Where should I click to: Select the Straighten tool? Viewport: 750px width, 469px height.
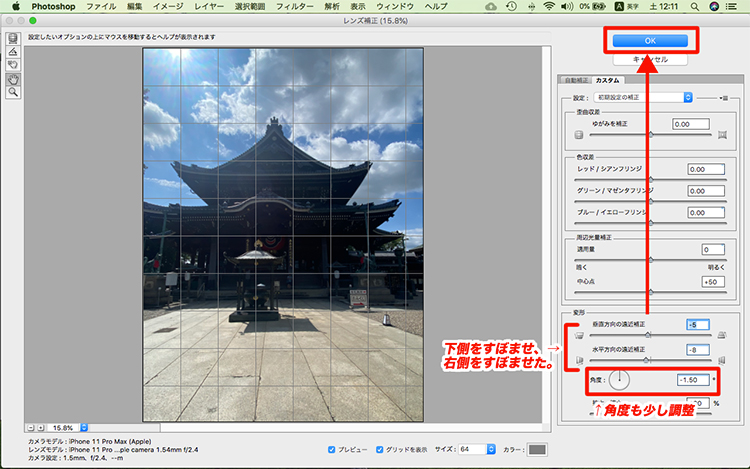tap(13, 52)
